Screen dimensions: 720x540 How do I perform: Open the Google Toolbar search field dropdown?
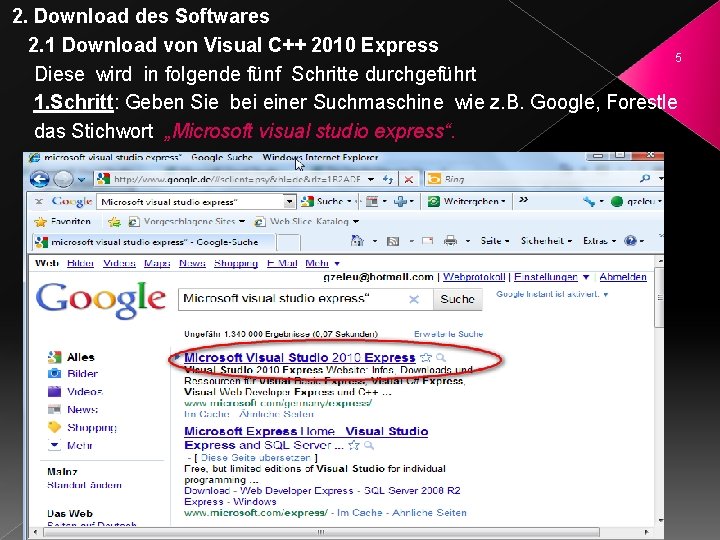click(x=289, y=202)
